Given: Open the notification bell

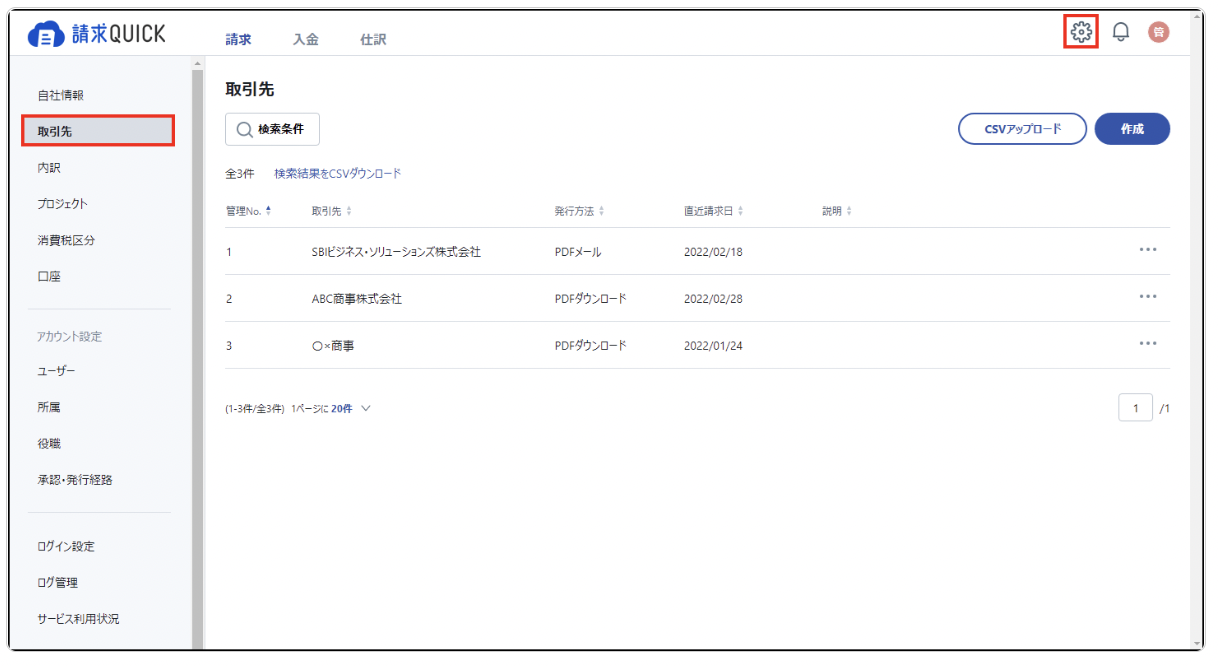Looking at the screenshot, I should coord(1120,30).
